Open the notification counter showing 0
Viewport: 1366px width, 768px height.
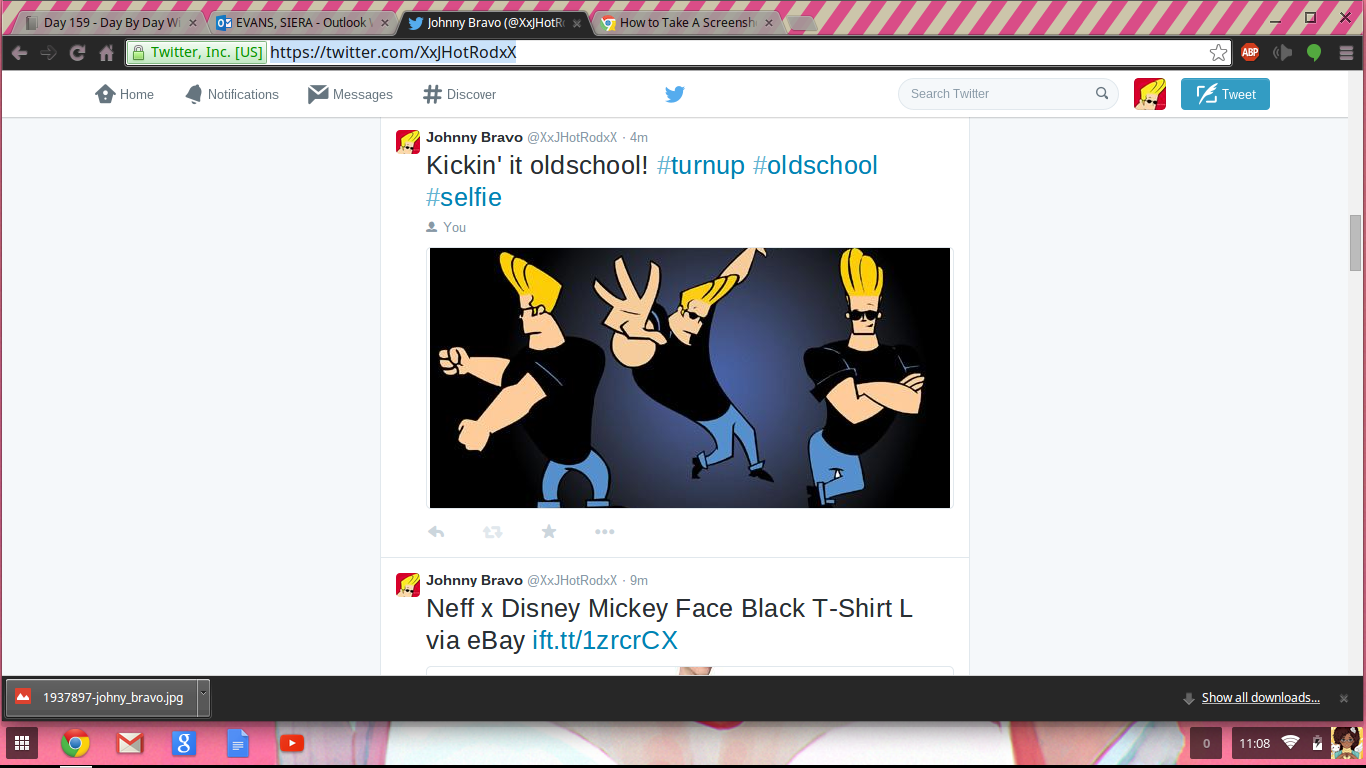[x=1206, y=743]
